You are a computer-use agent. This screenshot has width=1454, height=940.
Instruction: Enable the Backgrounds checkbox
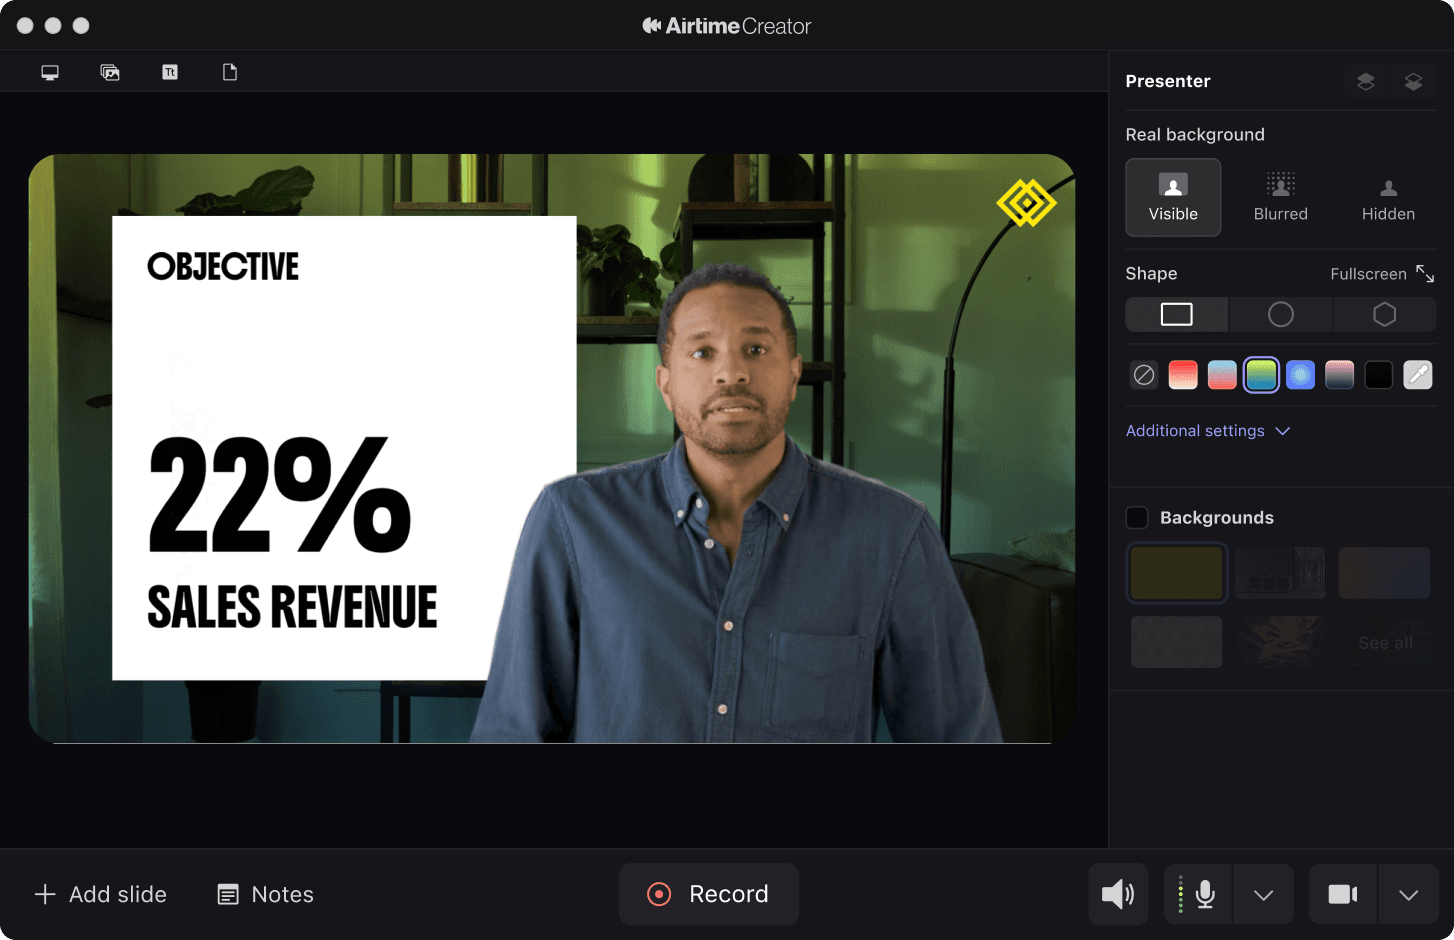click(1137, 518)
